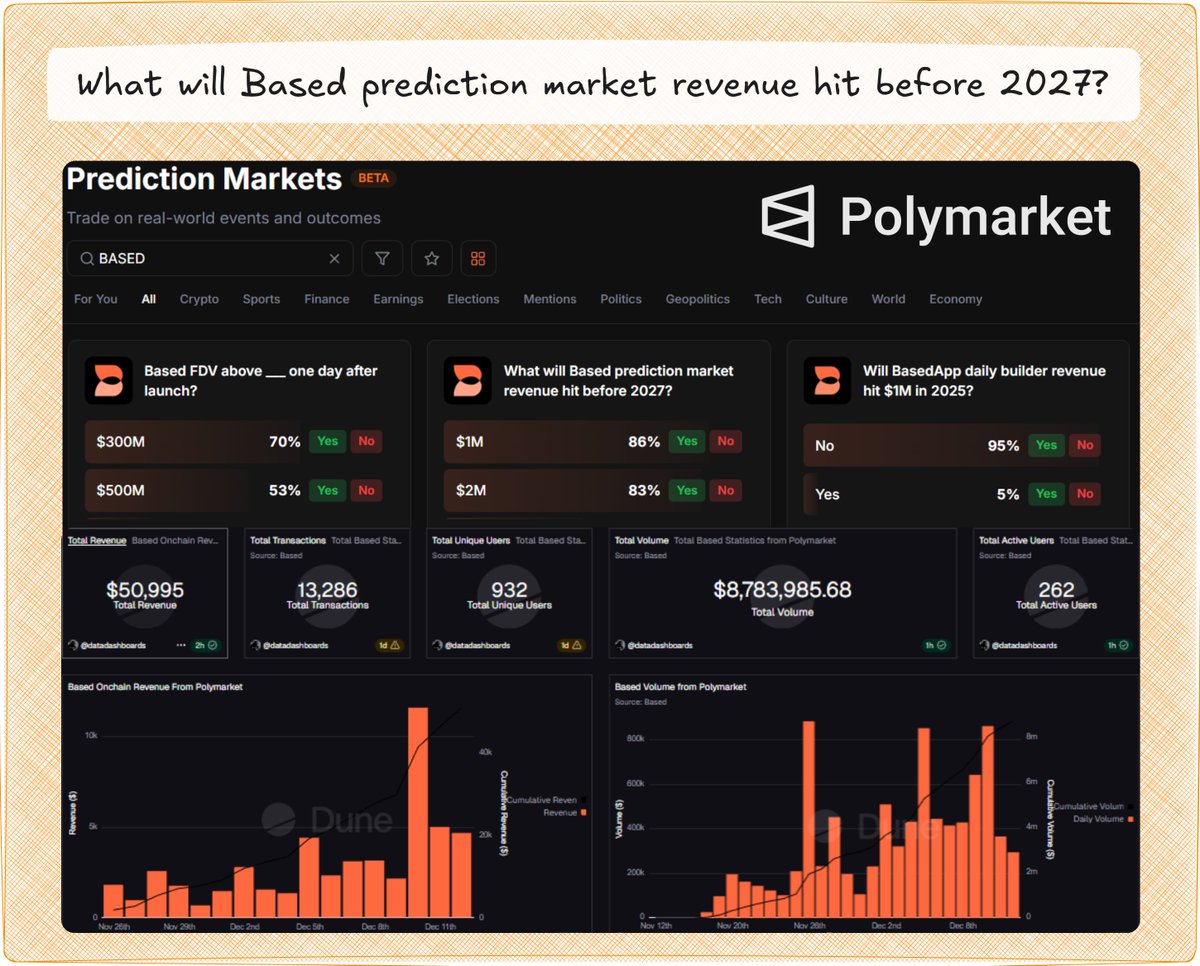Click the 1h status badge on Total Active Users
Screen dimensions: 1200x966
click(1118, 646)
